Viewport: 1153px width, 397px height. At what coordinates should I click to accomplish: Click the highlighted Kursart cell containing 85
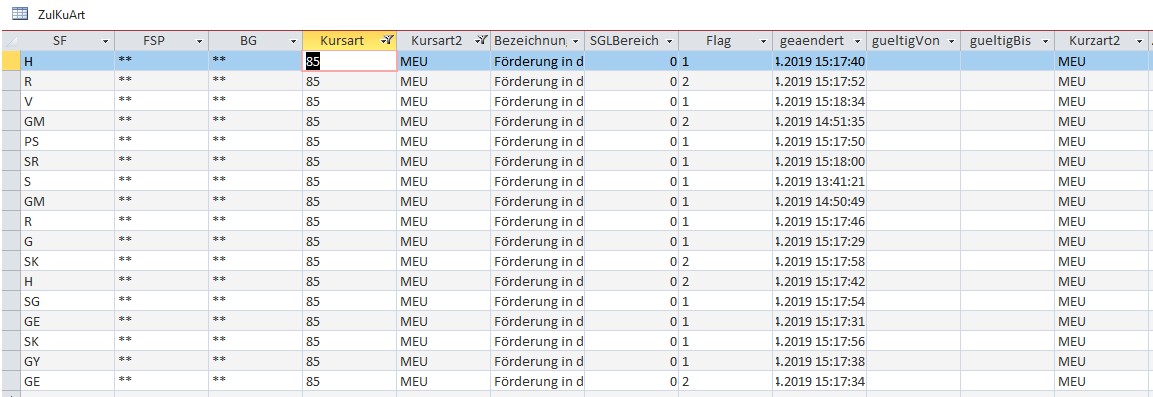[350, 62]
